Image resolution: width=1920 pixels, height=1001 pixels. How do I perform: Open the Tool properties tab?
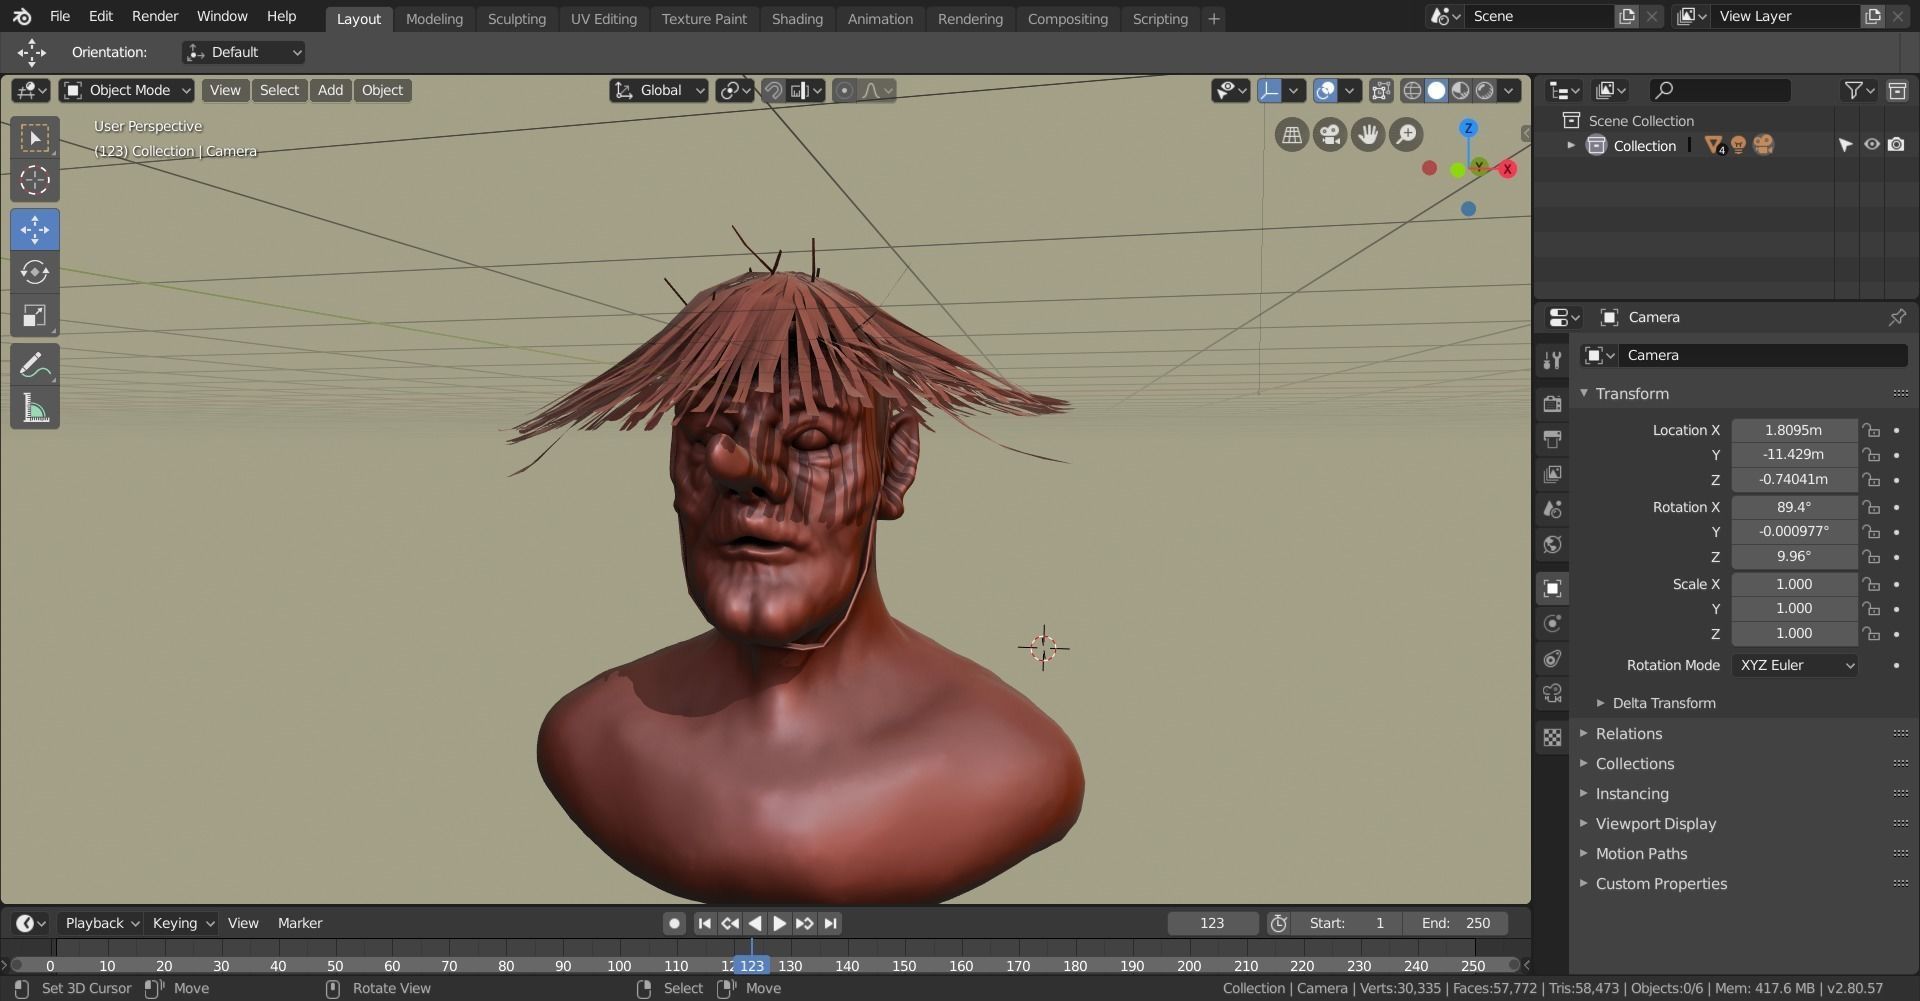(1552, 361)
